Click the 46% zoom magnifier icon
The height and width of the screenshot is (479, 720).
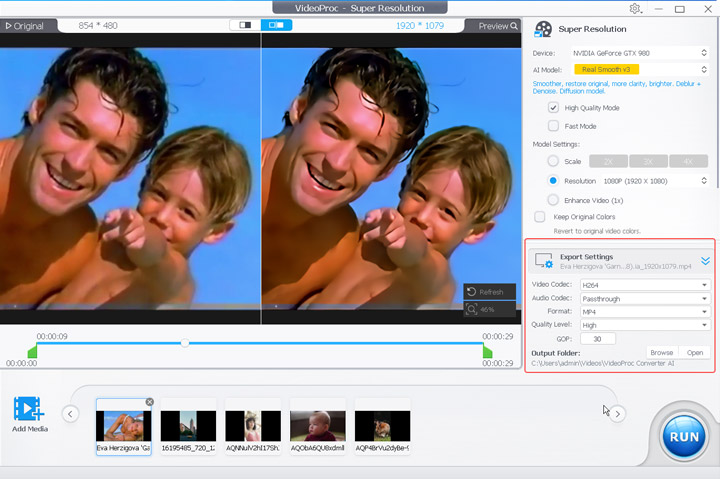coord(472,309)
